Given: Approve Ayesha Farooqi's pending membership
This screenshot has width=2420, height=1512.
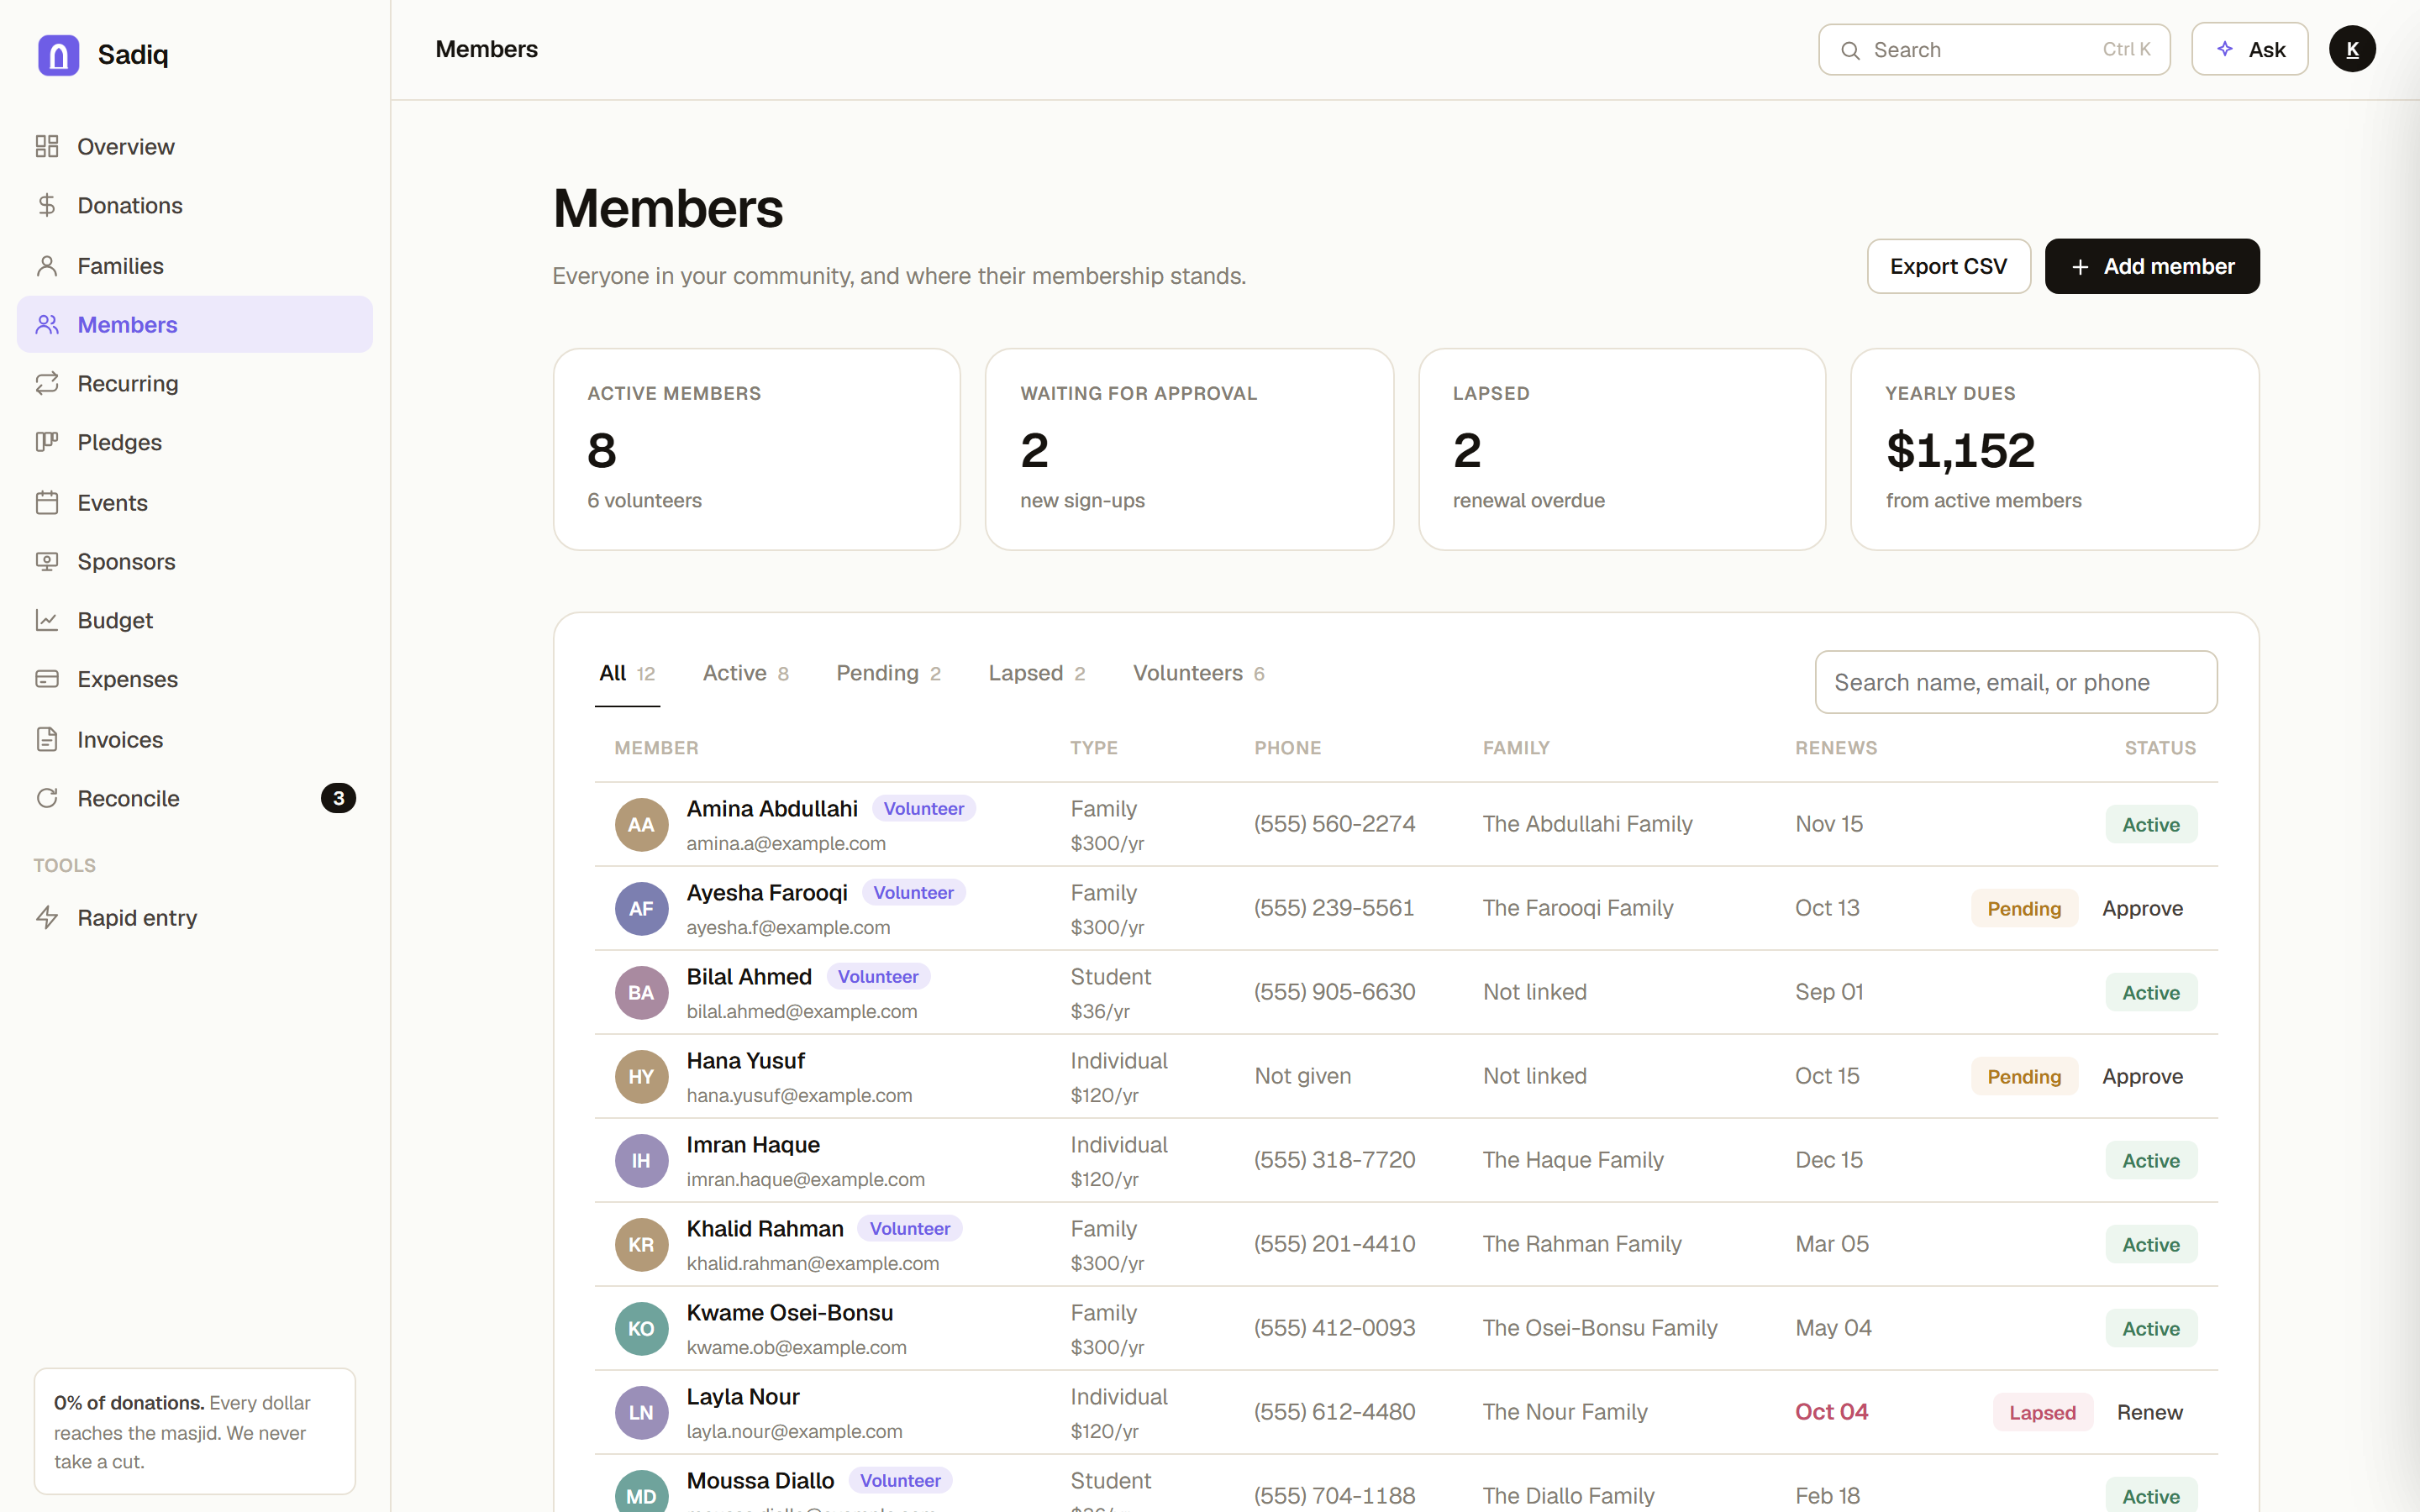Looking at the screenshot, I should pyautogui.click(x=2142, y=908).
